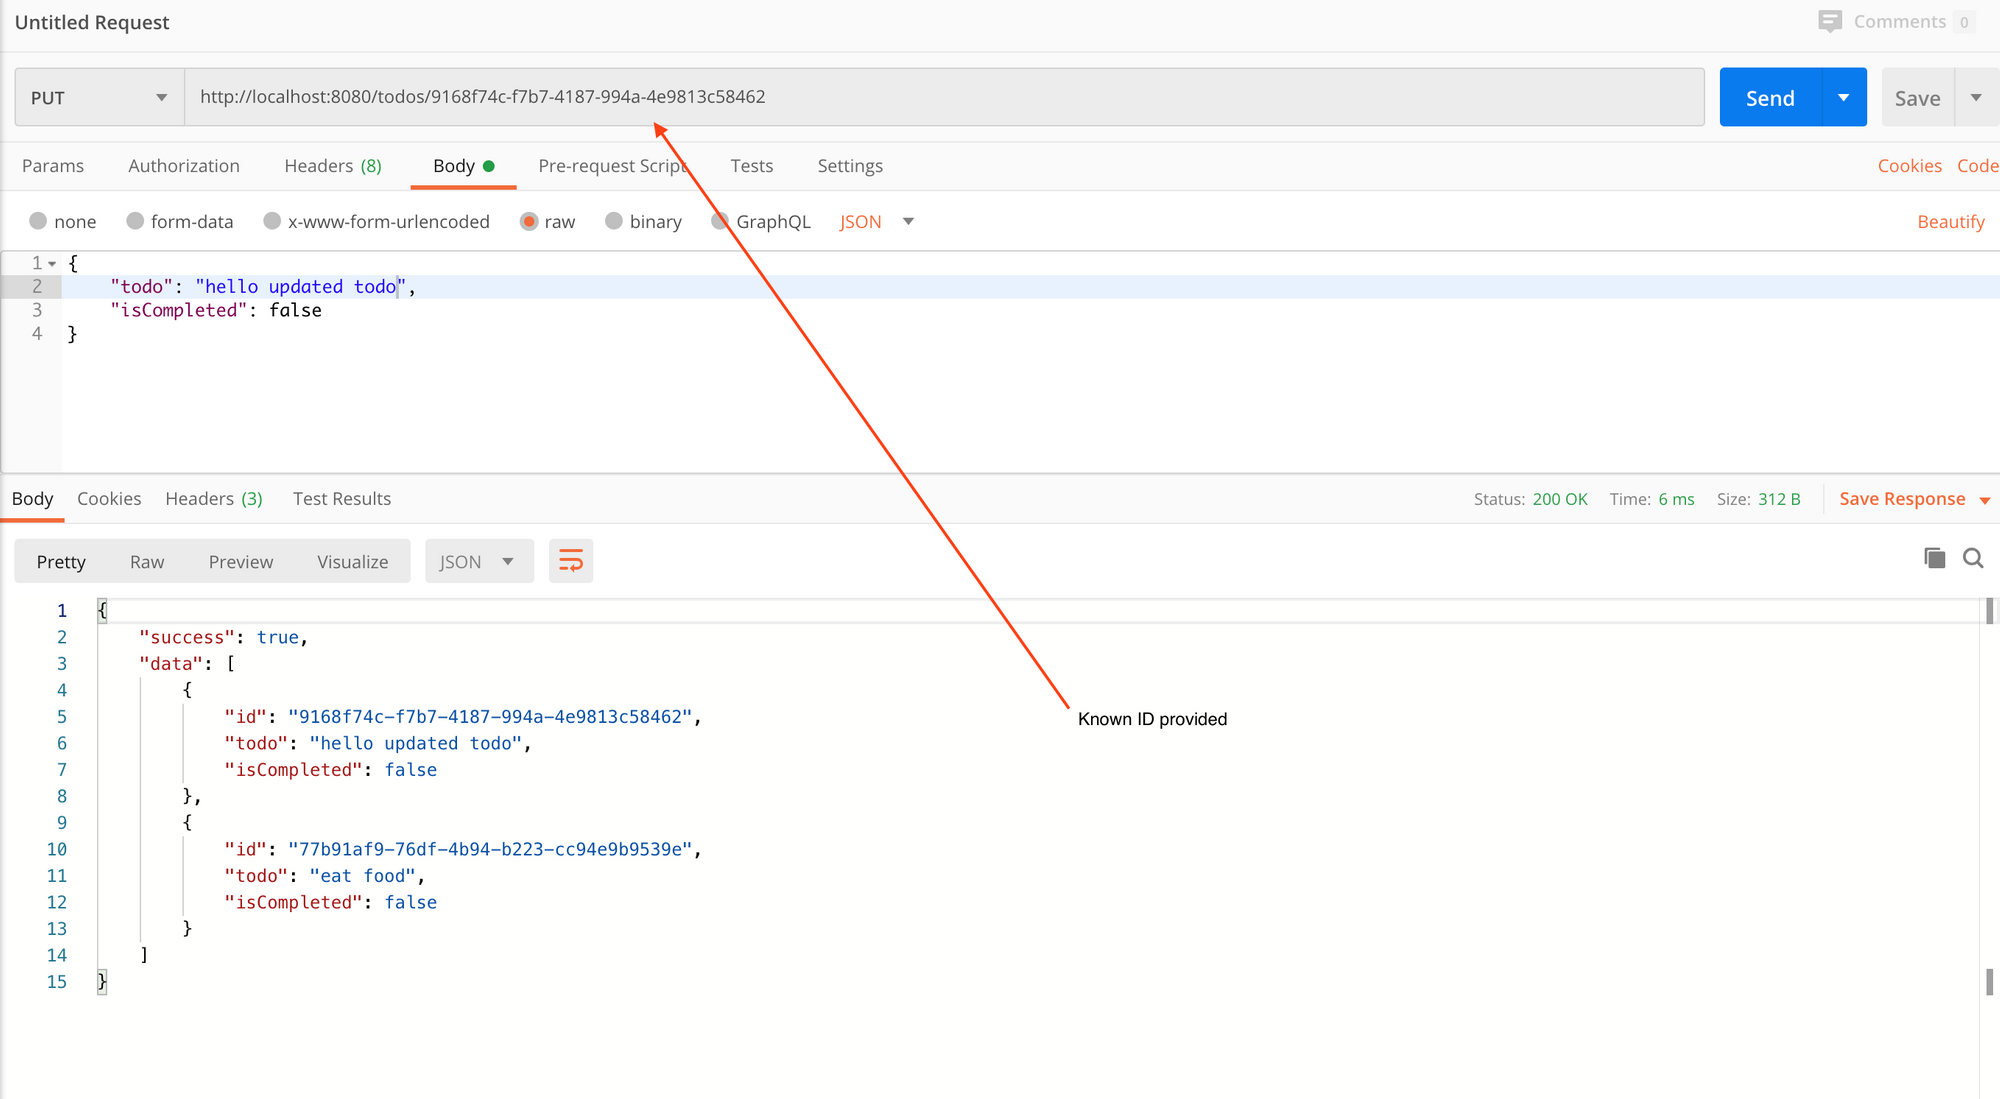Switch to the Authorization tab
The width and height of the screenshot is (2000, 1099).
(x=184, y=166)
